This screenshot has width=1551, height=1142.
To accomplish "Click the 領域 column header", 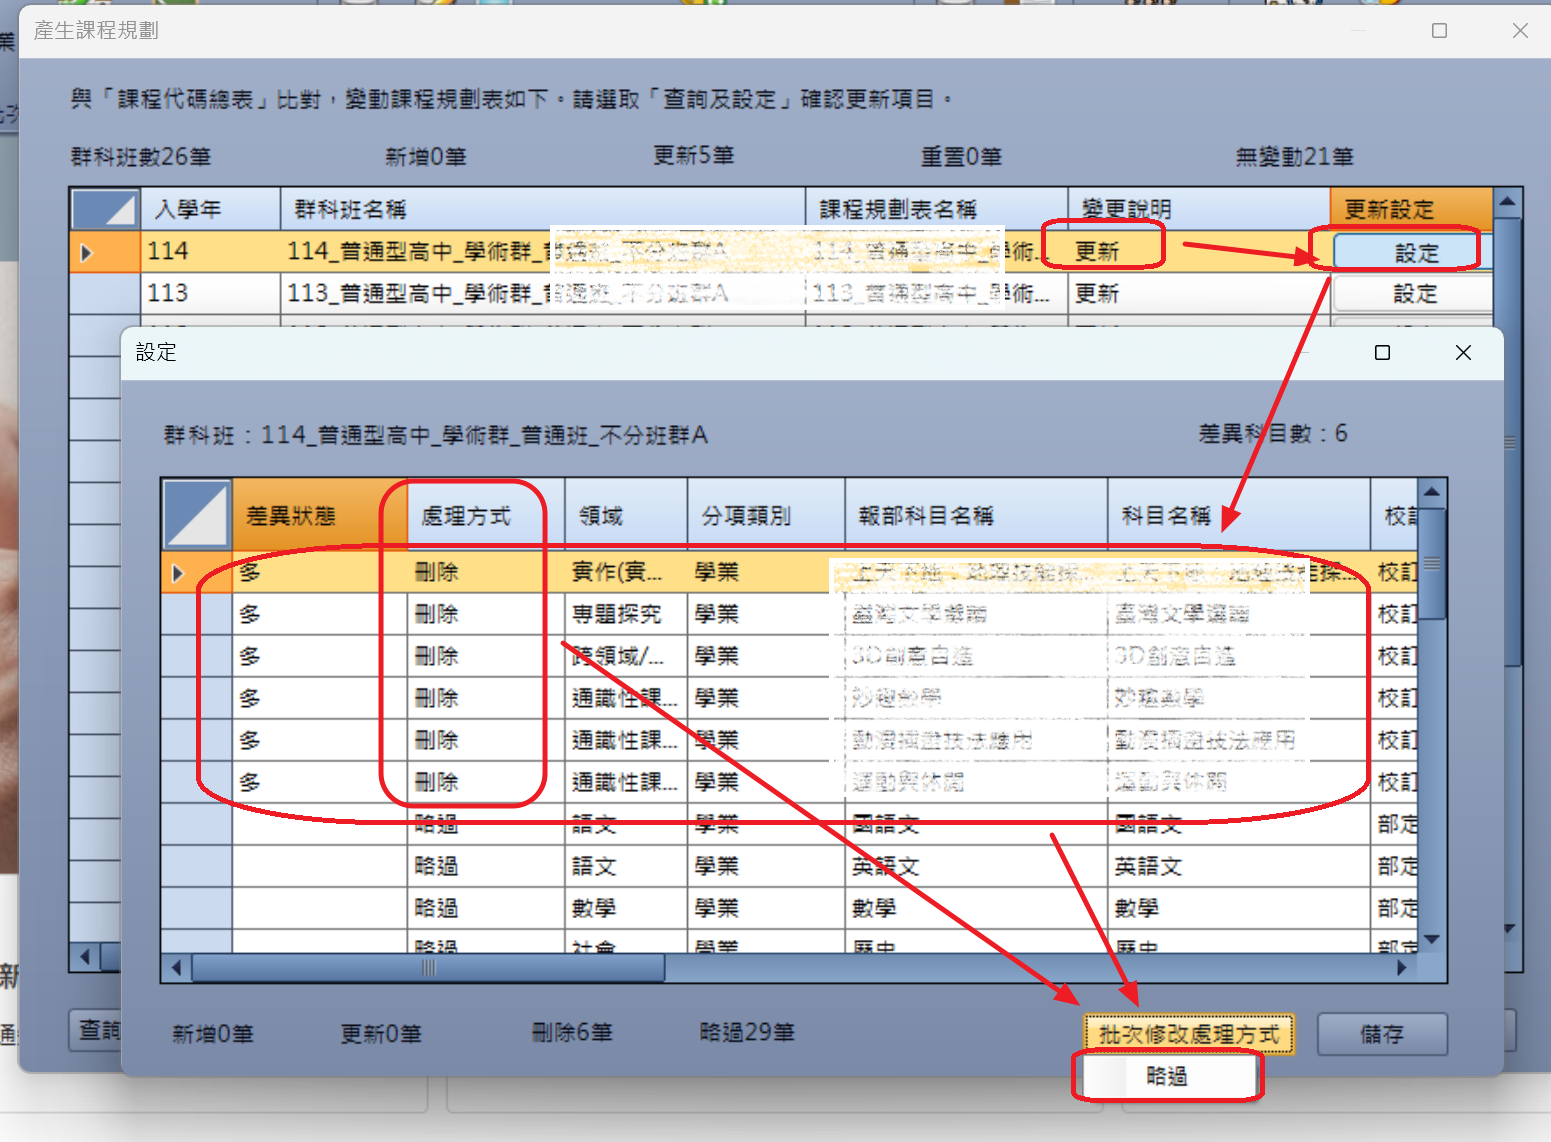I will coord(626,515).
